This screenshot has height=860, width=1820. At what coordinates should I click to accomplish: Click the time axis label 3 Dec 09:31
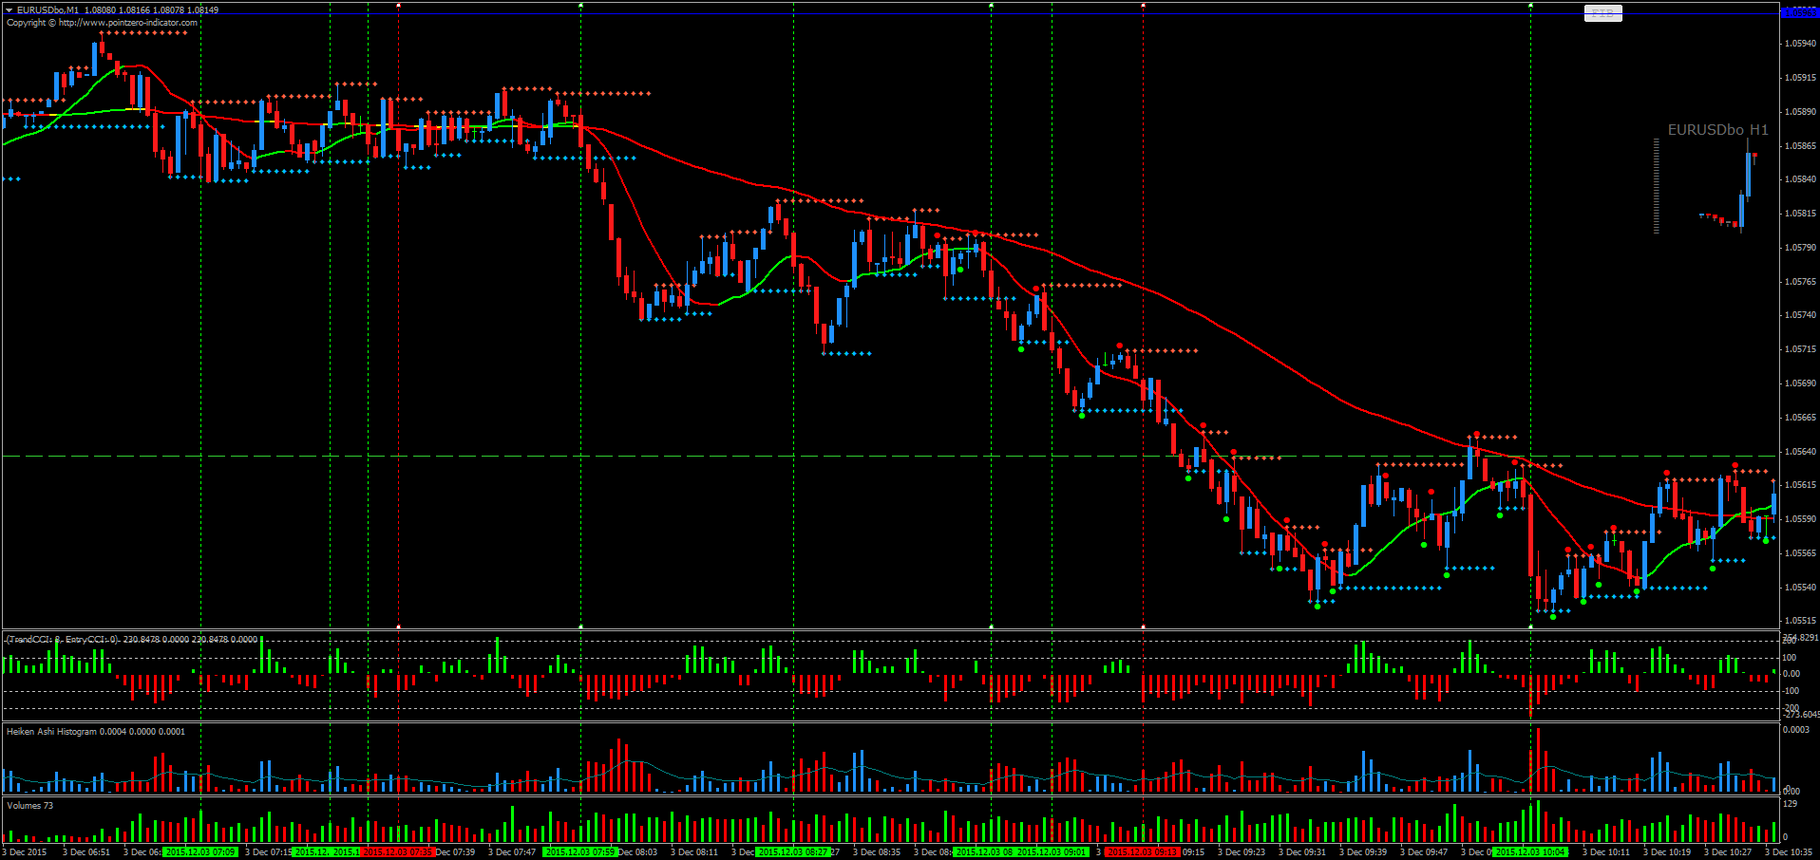(1302, 852)
